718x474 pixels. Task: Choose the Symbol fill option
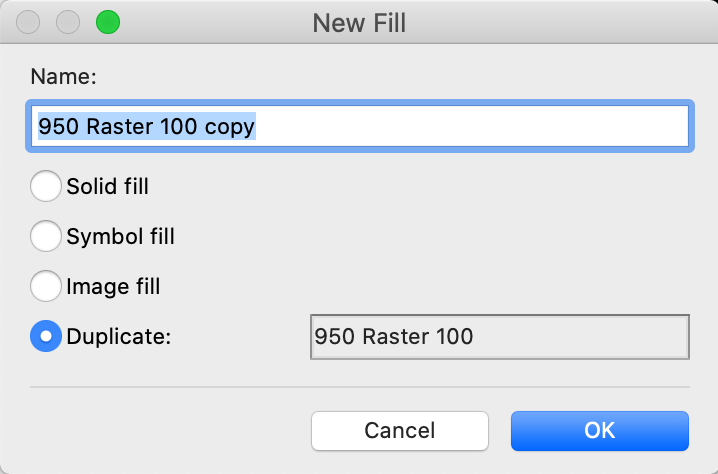46,236
